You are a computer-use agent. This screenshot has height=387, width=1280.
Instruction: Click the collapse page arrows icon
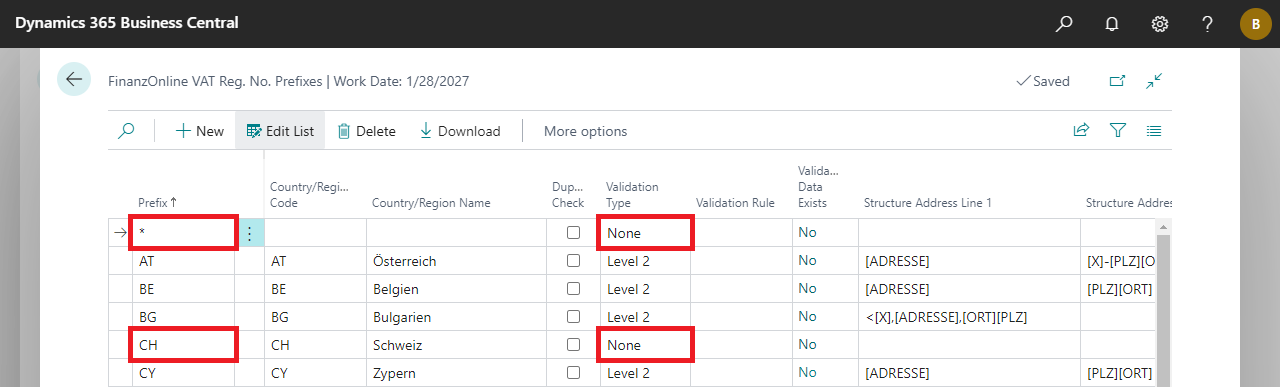tap(1155, 81)
